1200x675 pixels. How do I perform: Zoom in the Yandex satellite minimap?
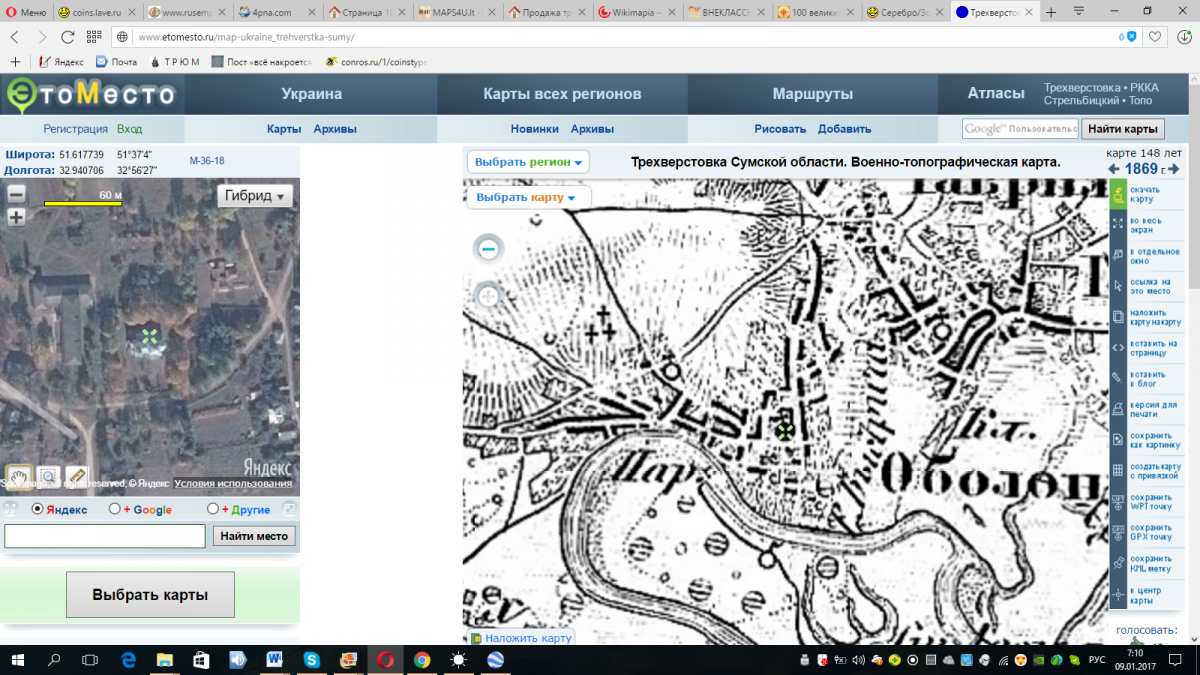(16, 217)
